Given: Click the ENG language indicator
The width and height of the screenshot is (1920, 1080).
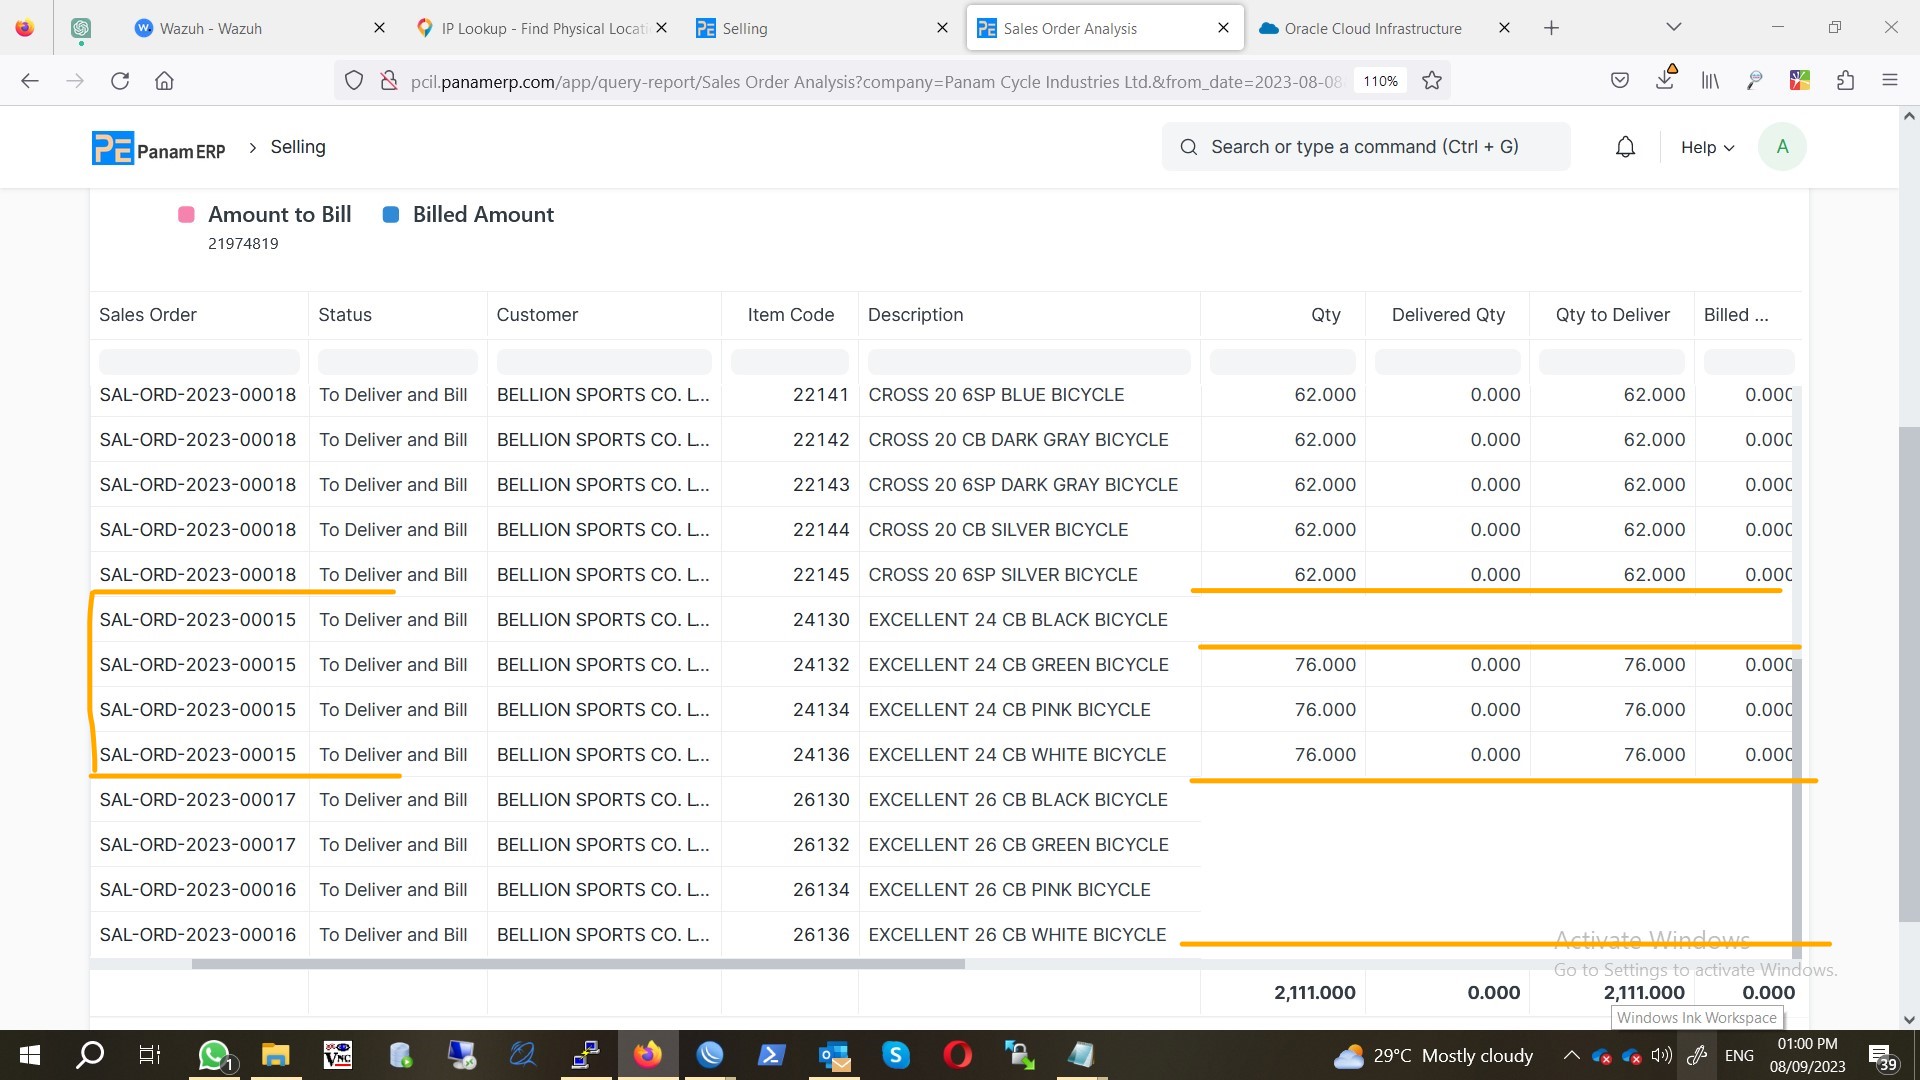Looking at the screenshot, I should click(x=1739, y=1055).
